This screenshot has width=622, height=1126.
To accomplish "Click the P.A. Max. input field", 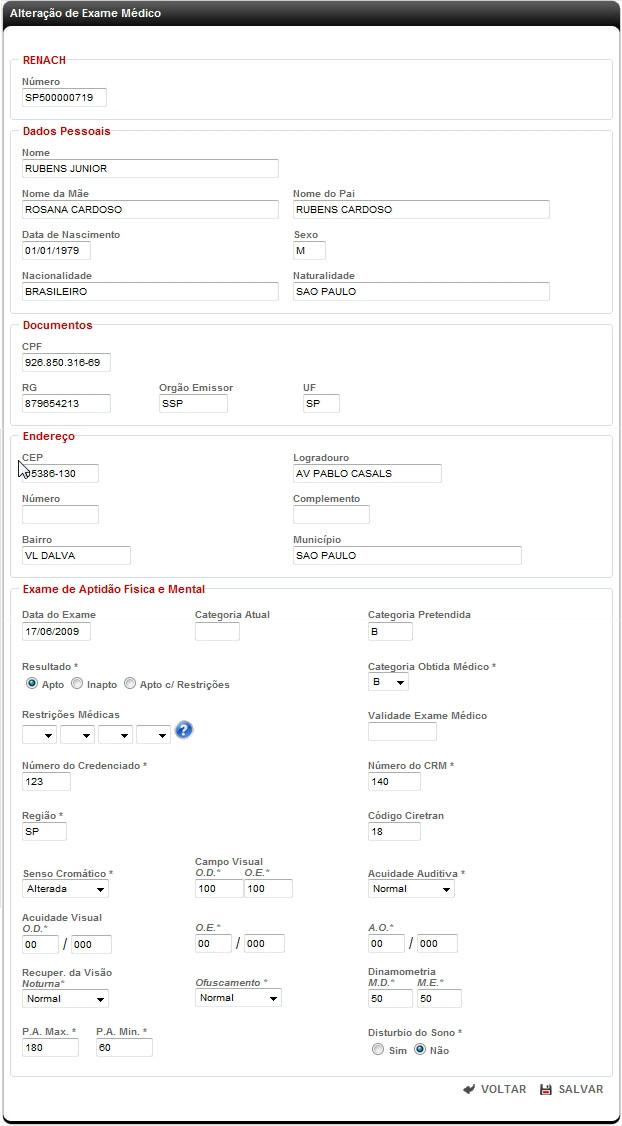I will pyautogui.click(x=50, y=1048).
